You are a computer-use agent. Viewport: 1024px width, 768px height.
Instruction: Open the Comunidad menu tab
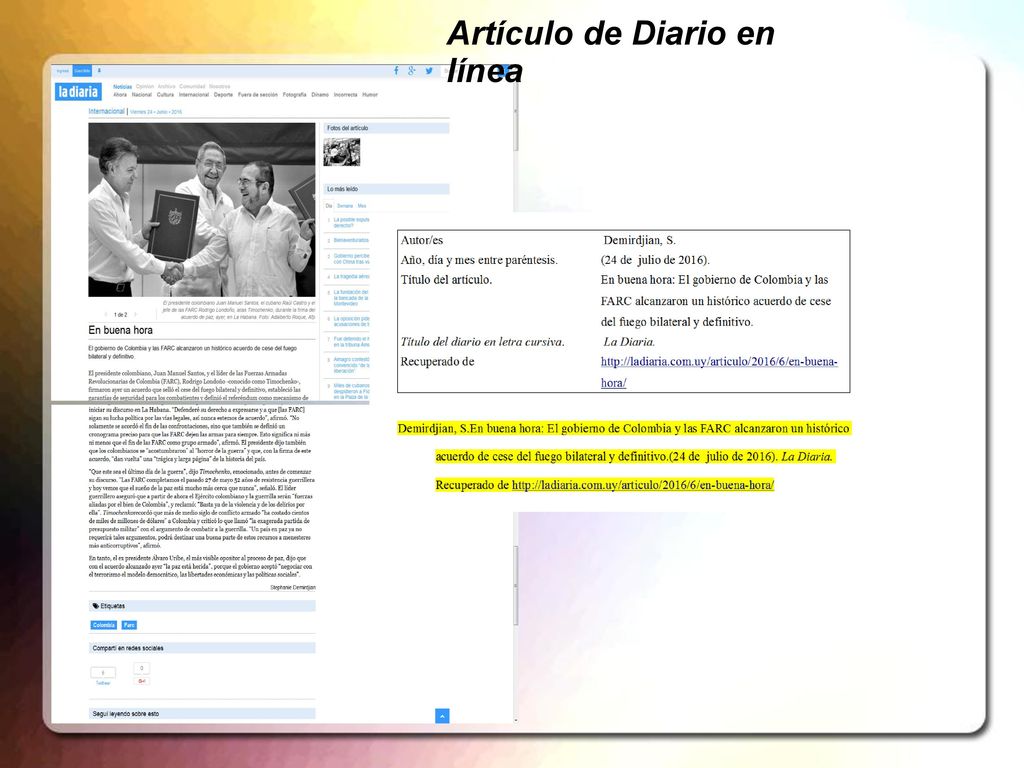click(192, 86)
